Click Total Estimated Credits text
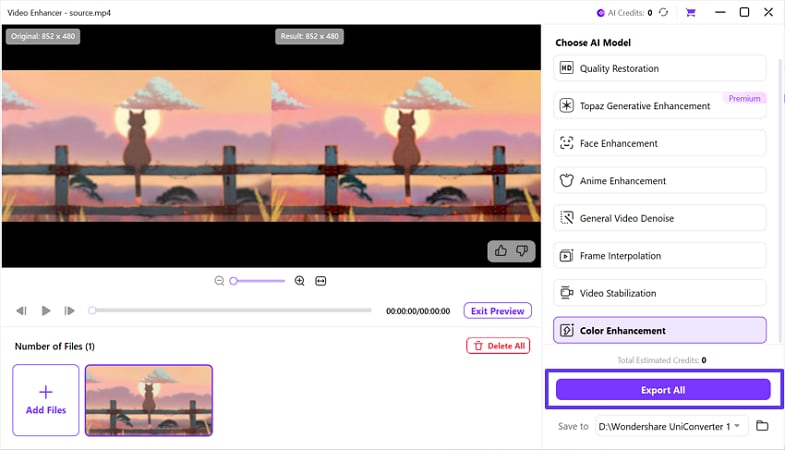This screenshot has width=785, height=450. click(661, 360)
